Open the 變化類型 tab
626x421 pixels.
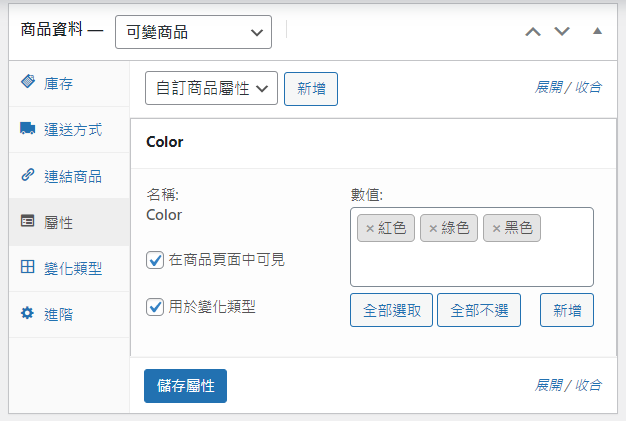pos(73,268)
